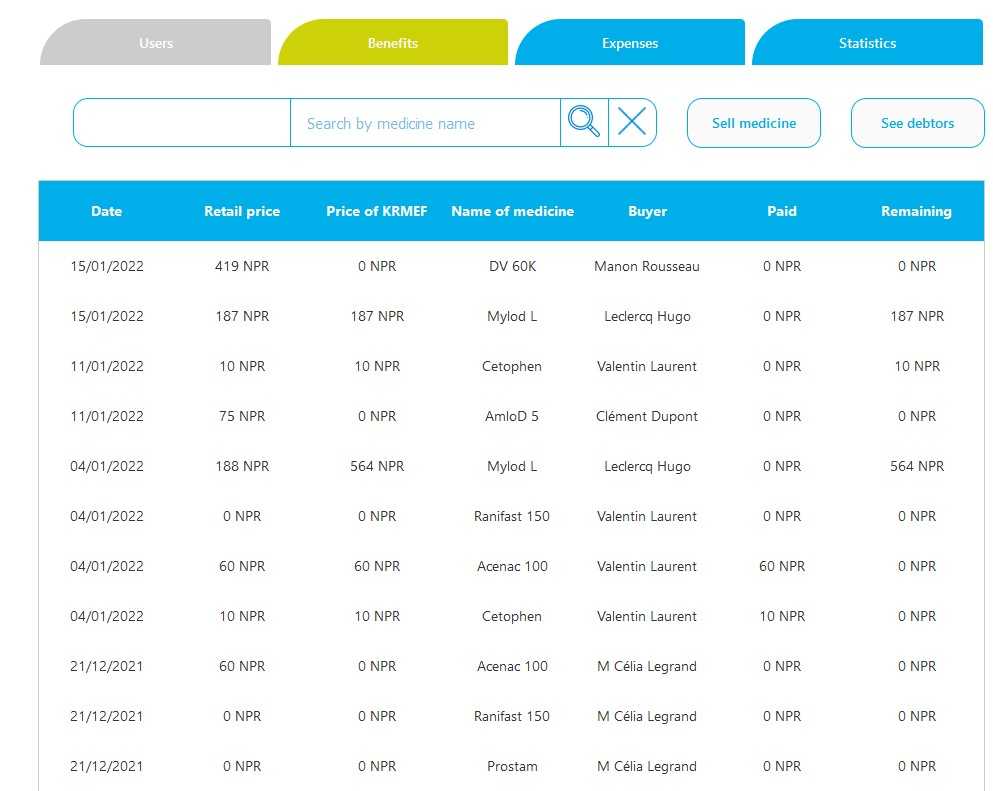The width and height of the screenshot is (993, 791).
Task: Click the Remaining column header
Action: pyautogui.click(x=916, y=211)
